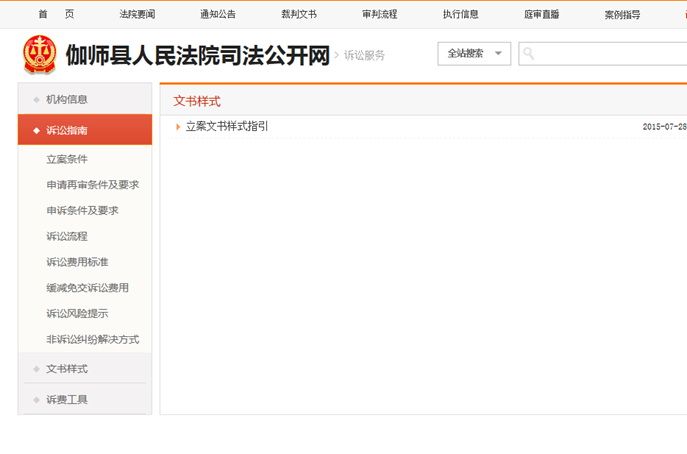
Task: Expand 诉费工具 sidebar section
Action: (67, 399)
